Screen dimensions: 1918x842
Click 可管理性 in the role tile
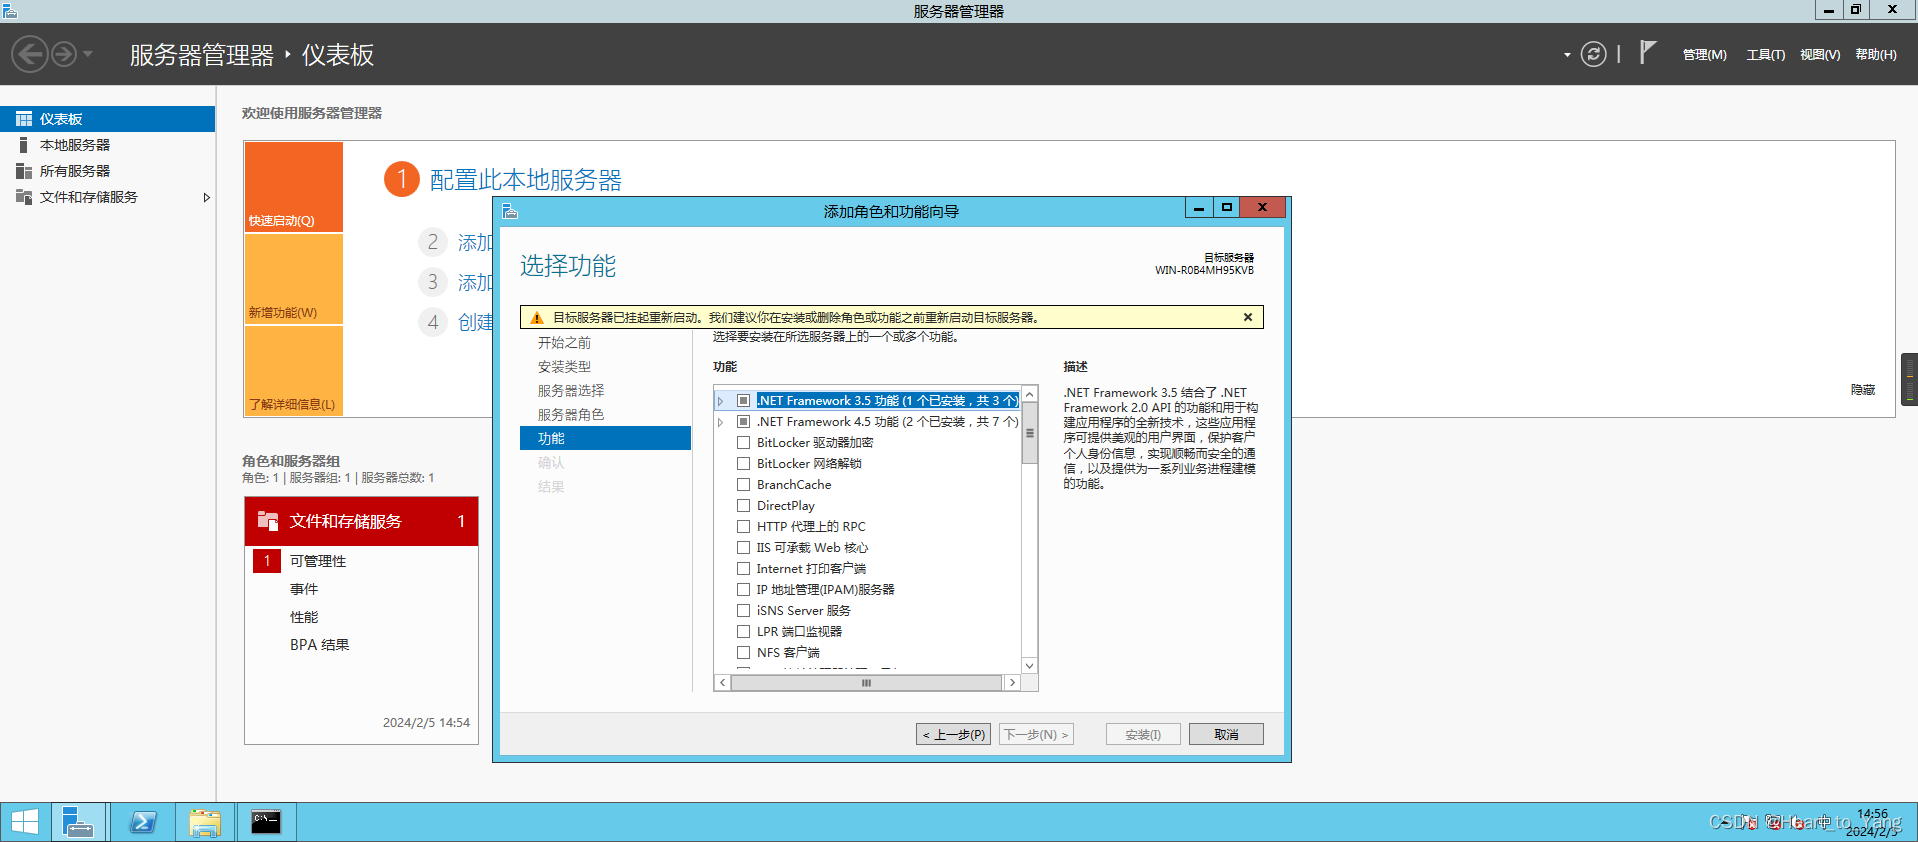coord(318,561)
